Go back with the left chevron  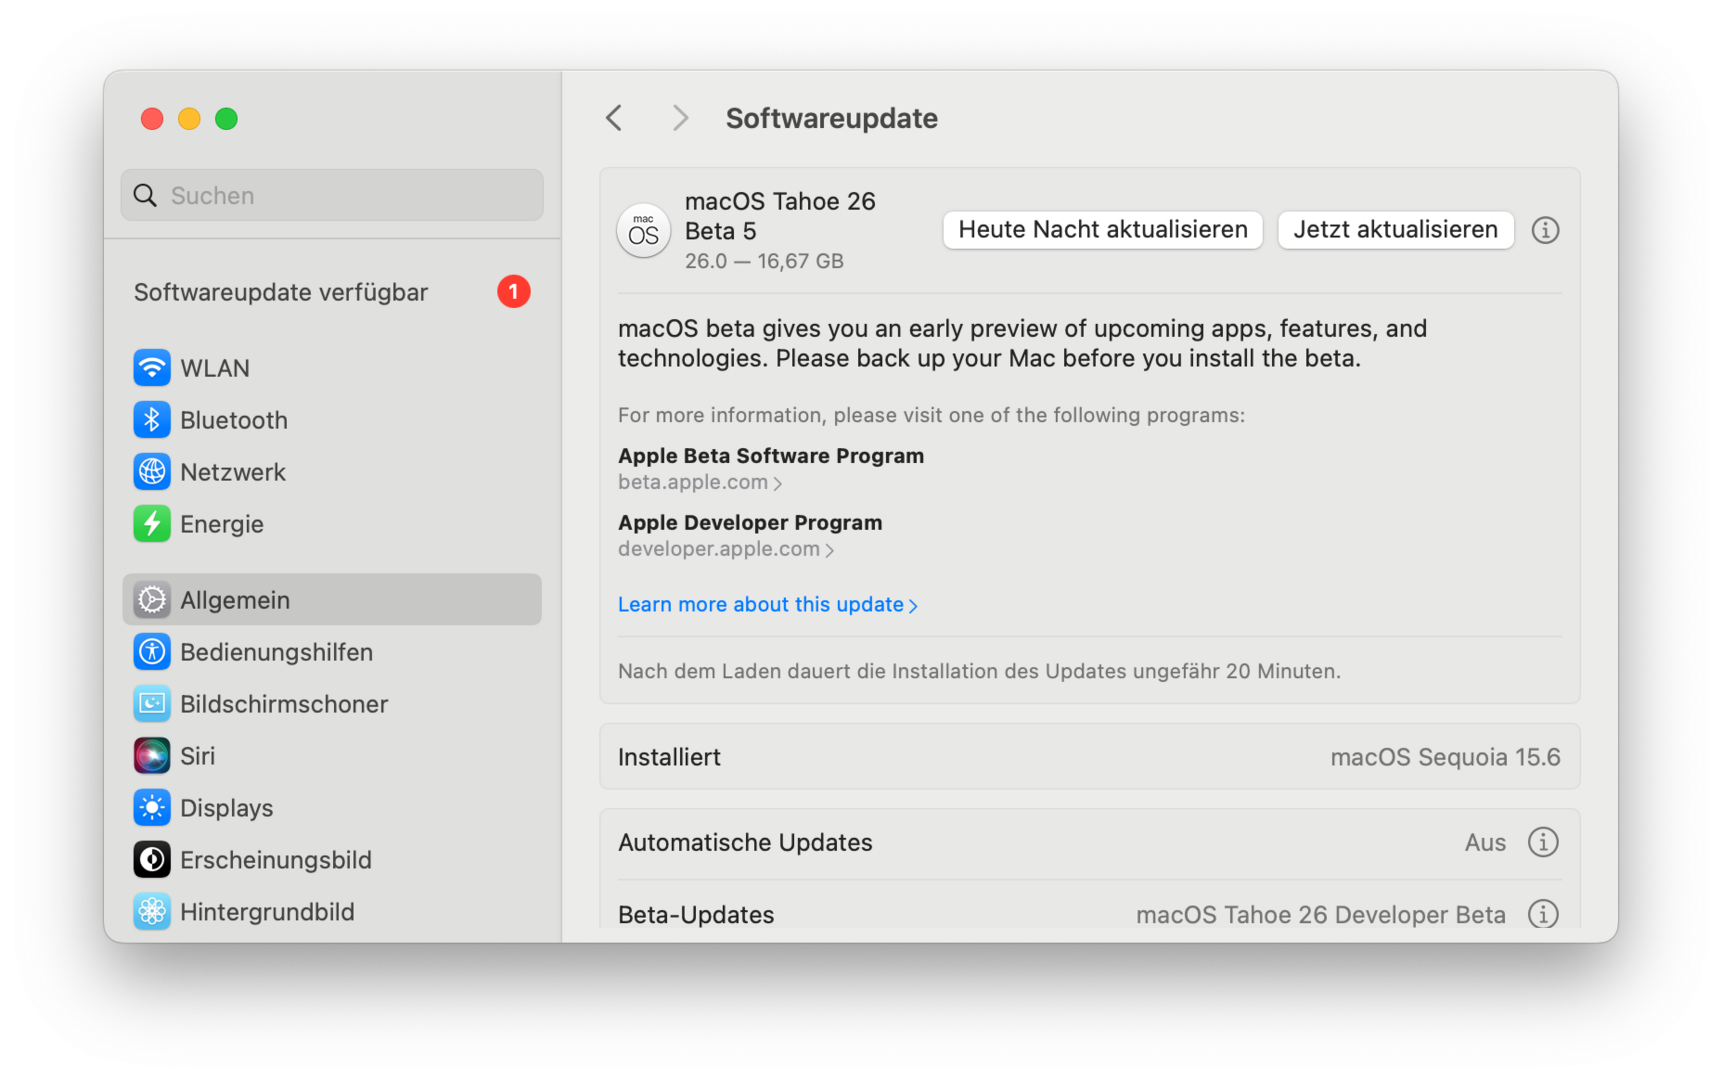click(614, 118)
